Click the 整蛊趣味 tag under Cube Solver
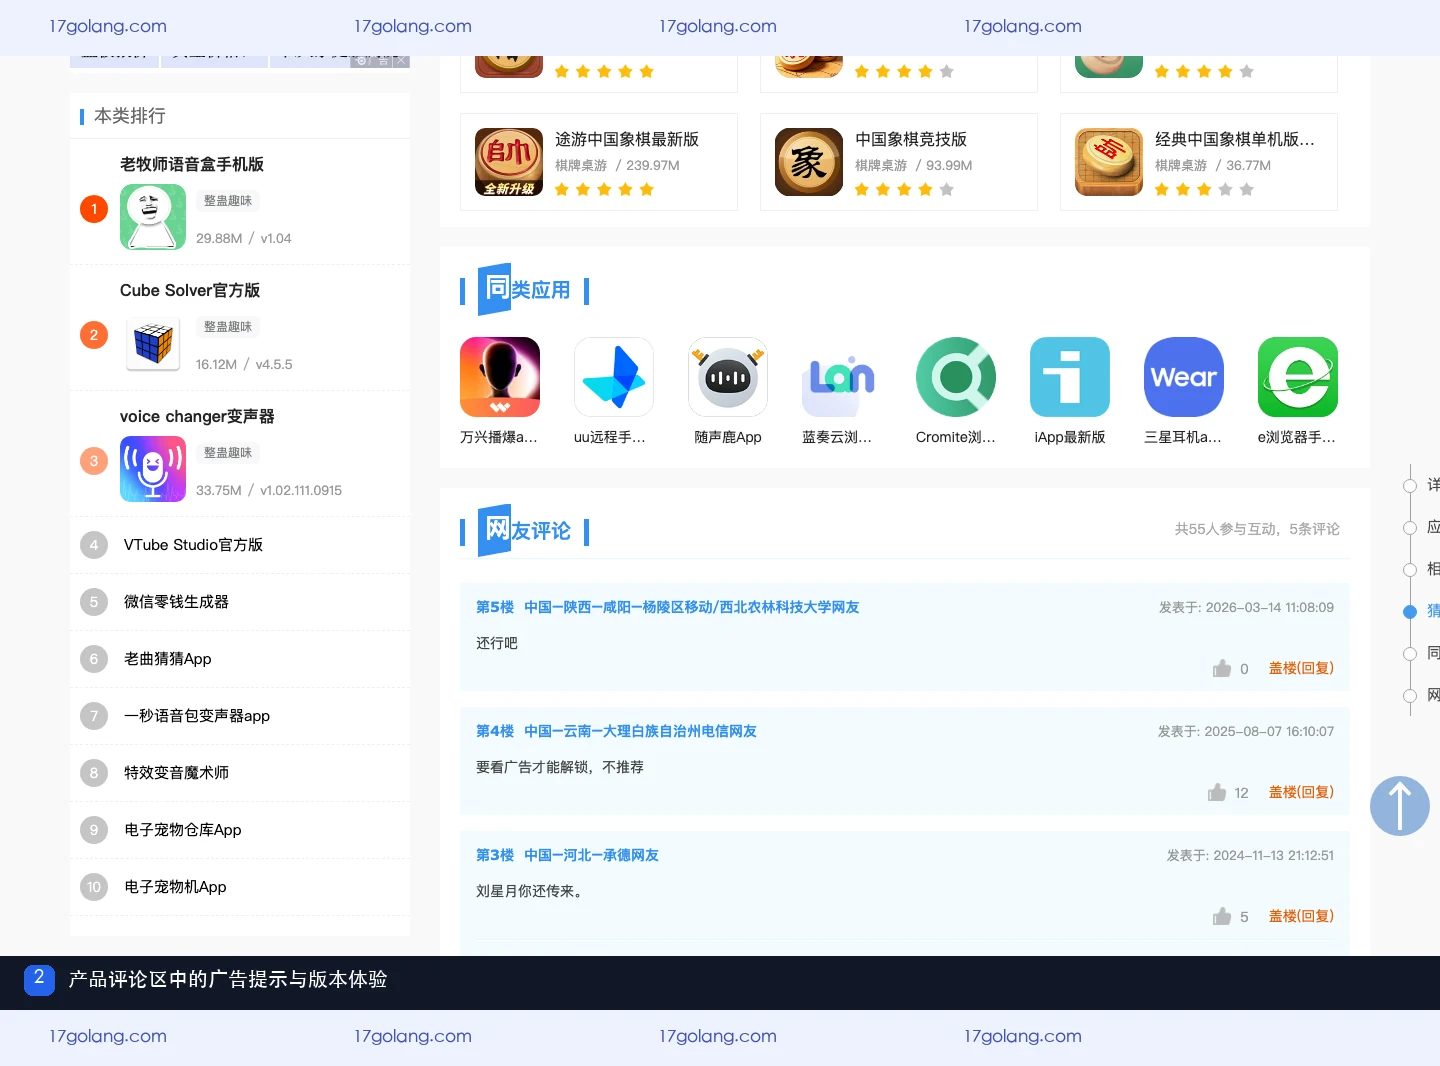 [228, 327]
